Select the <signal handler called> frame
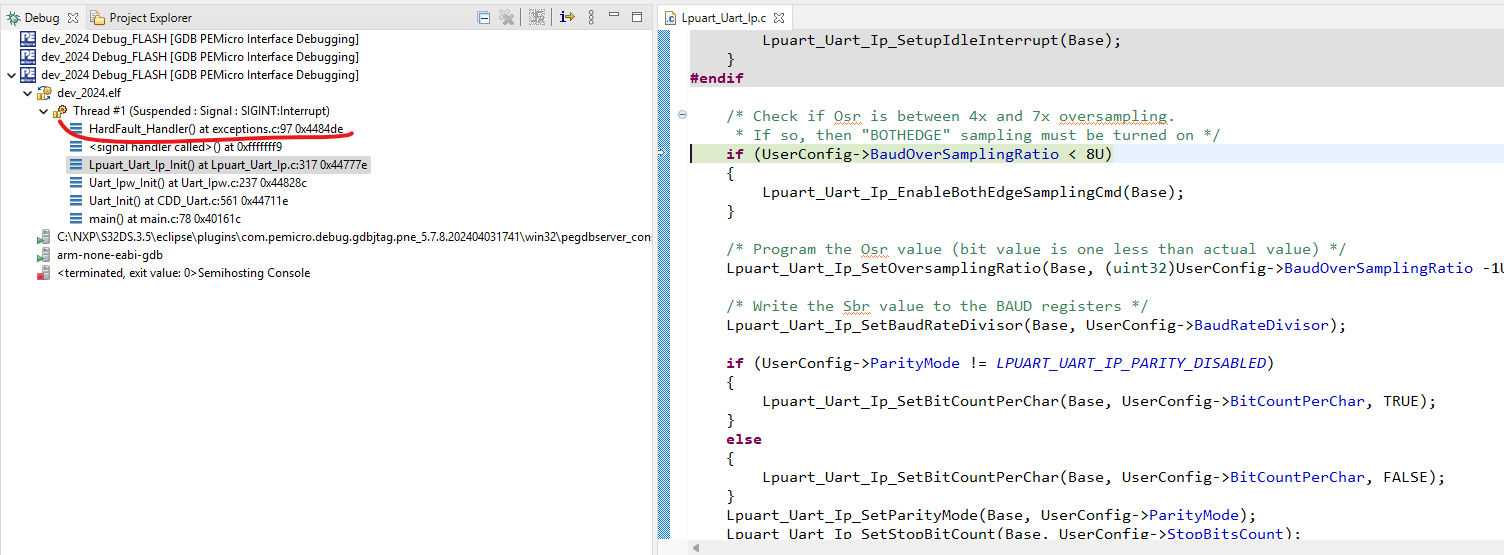The image size is (1504, 555). click(185, 147)
